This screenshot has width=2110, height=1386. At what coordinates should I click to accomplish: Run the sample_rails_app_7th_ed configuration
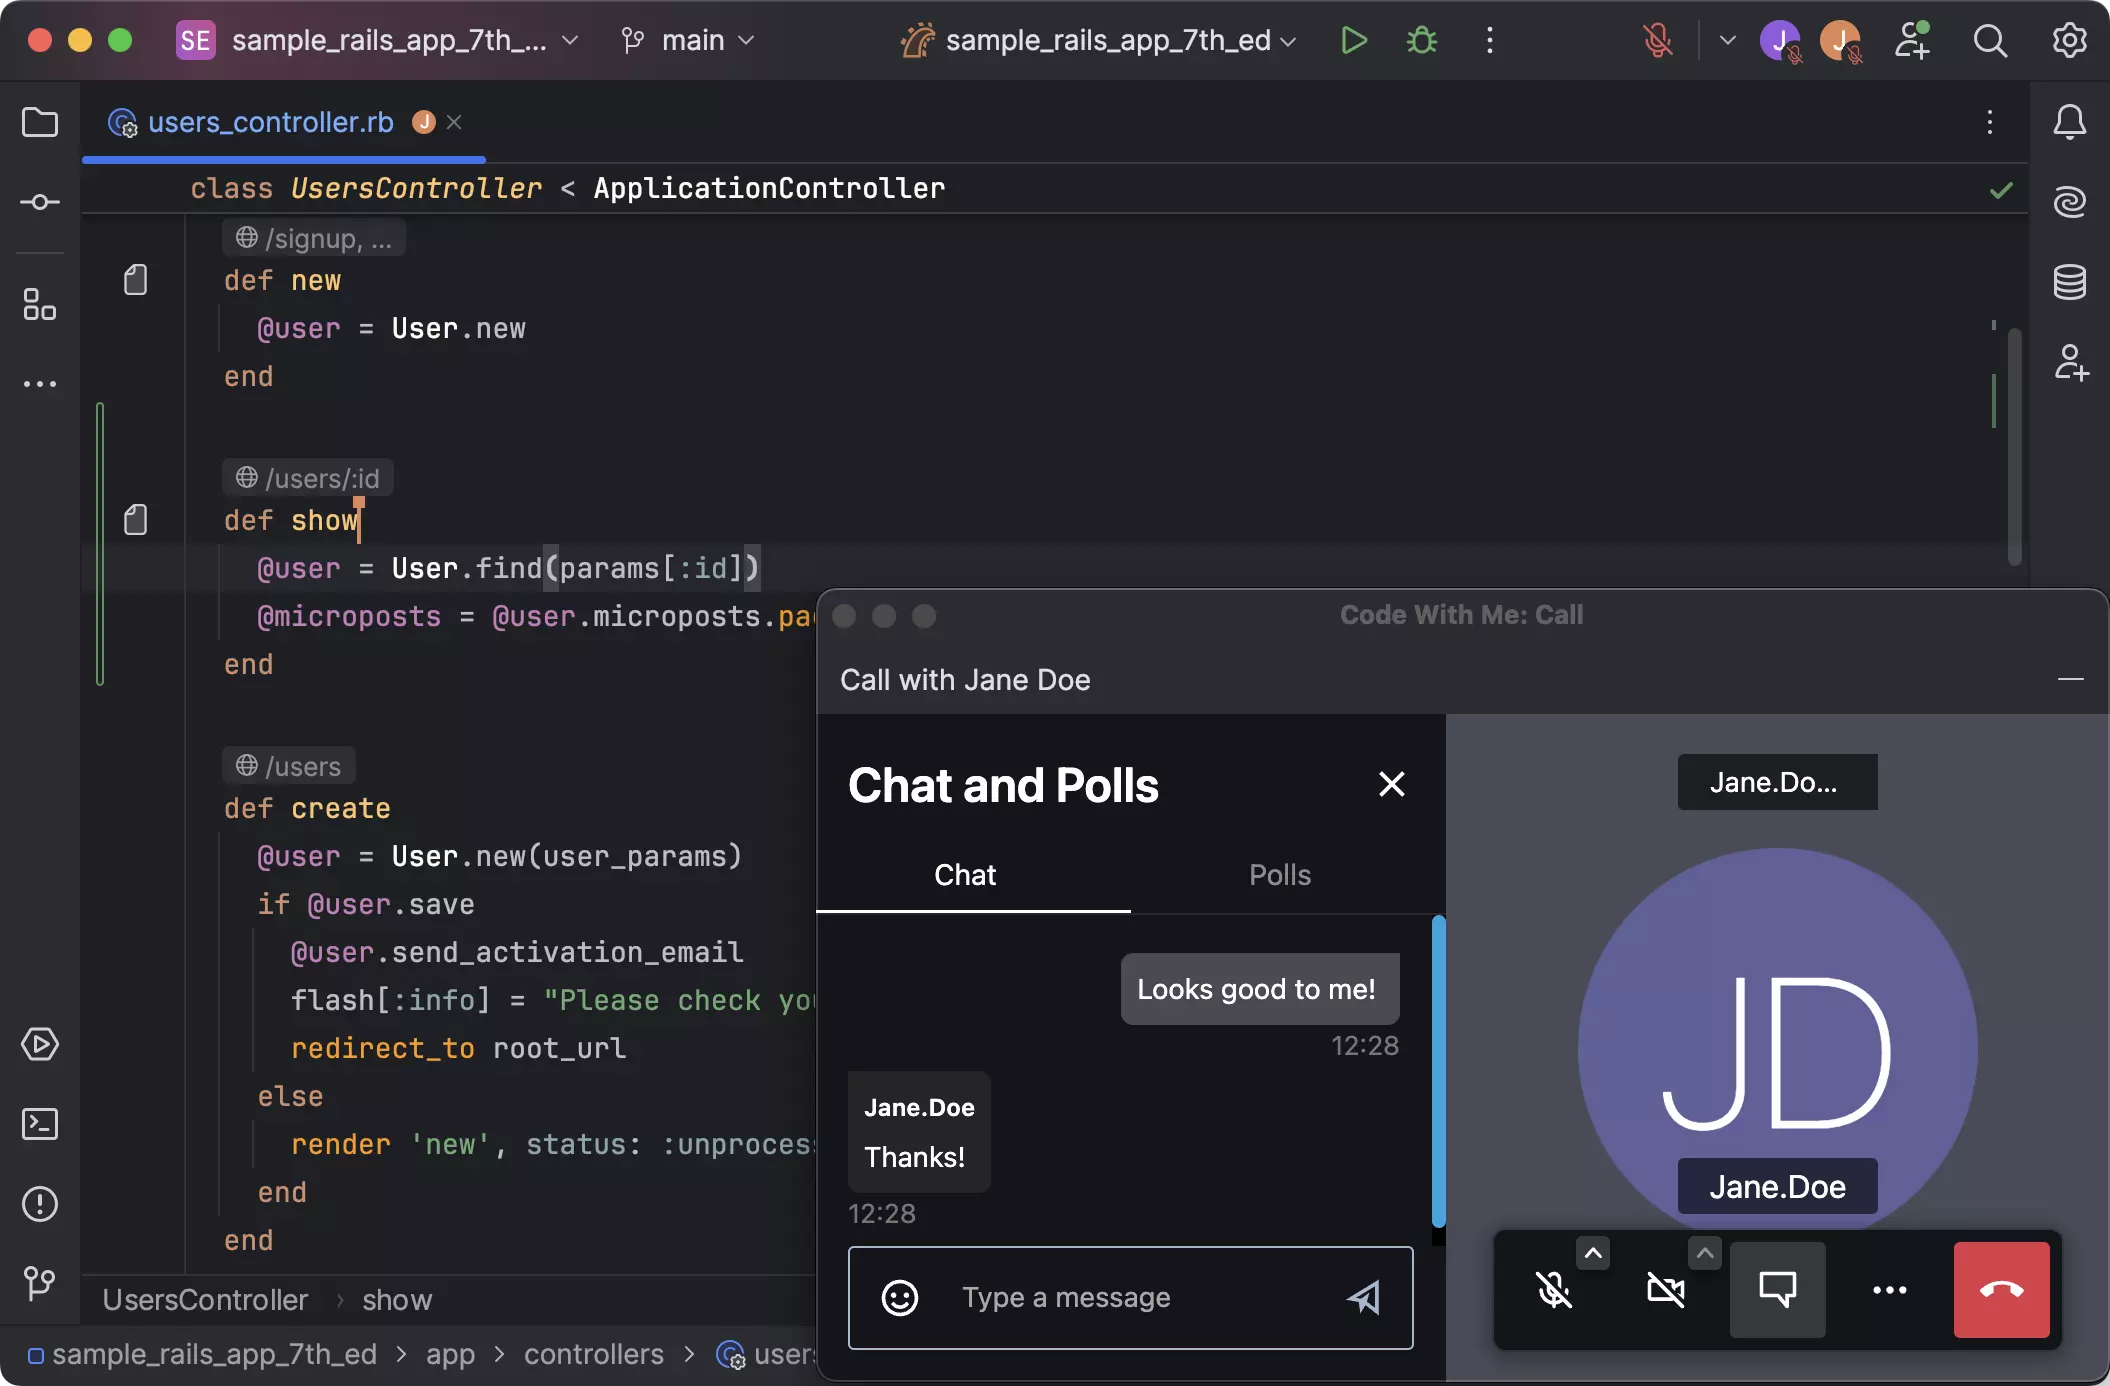[x=1353, y=41]
